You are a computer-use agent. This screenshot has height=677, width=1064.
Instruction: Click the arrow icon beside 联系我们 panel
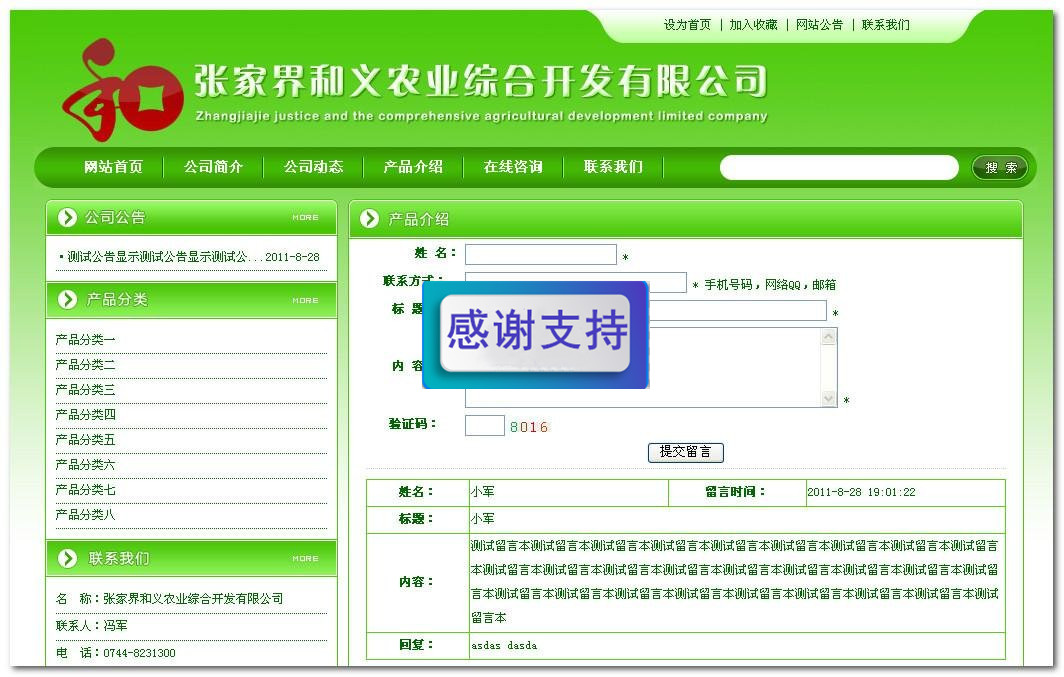67,559
